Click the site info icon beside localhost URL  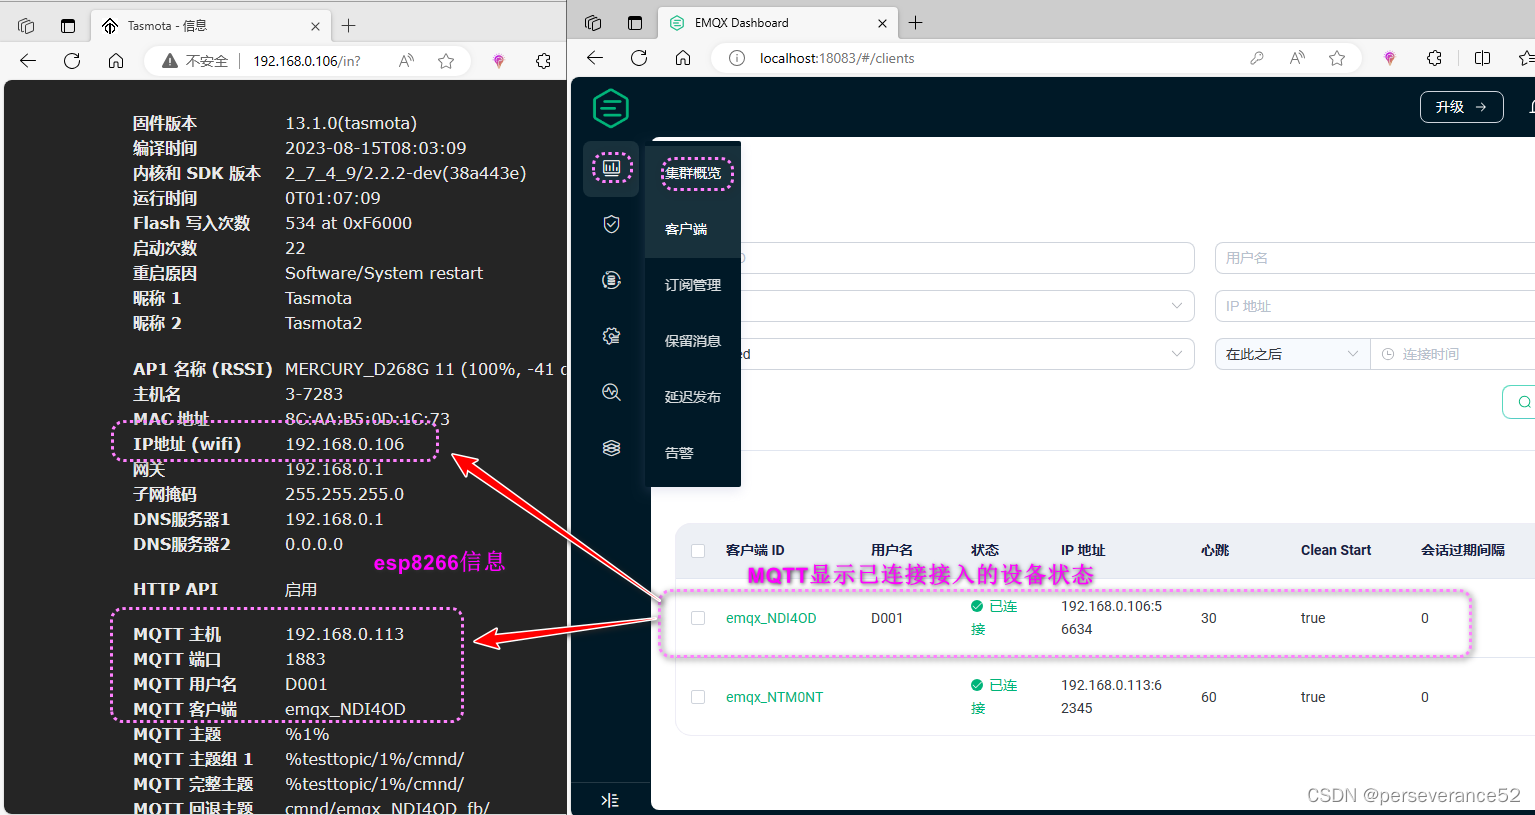tap(737, 58)
